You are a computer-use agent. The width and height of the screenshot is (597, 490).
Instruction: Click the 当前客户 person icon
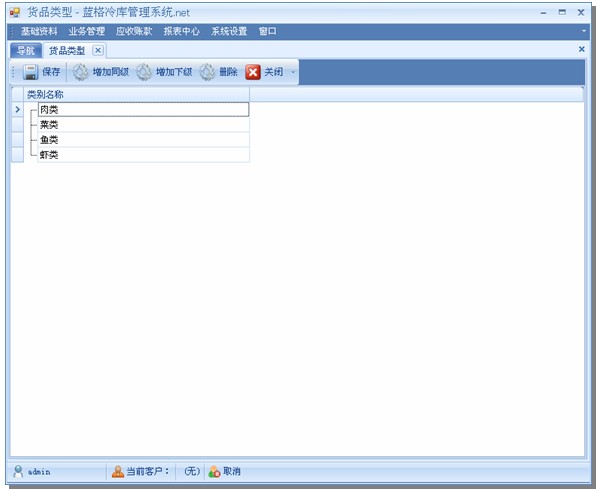(x=118, y=471)
